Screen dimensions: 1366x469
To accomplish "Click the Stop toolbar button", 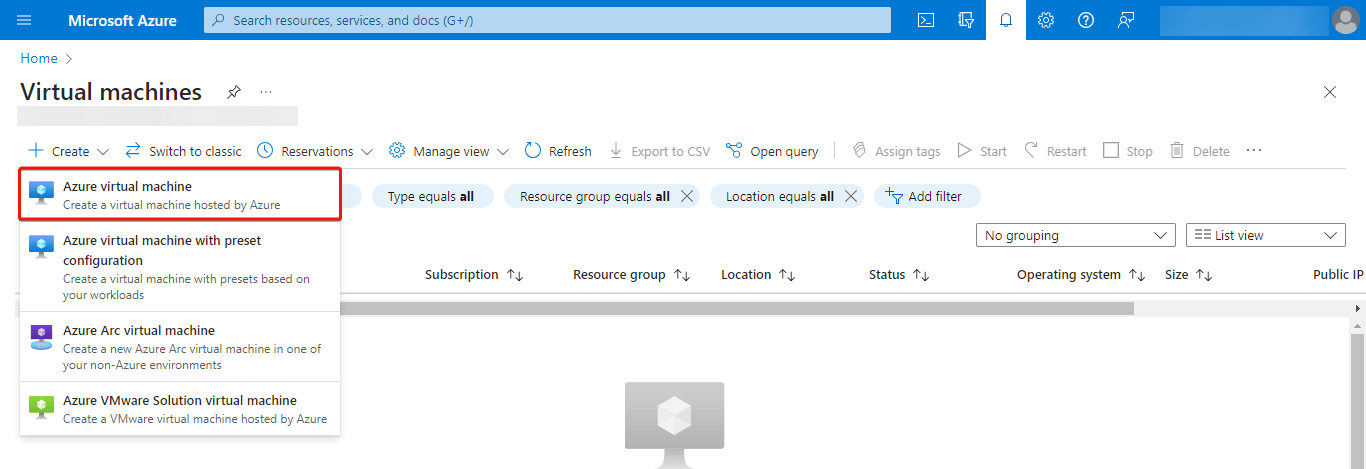I will 1128,151.
